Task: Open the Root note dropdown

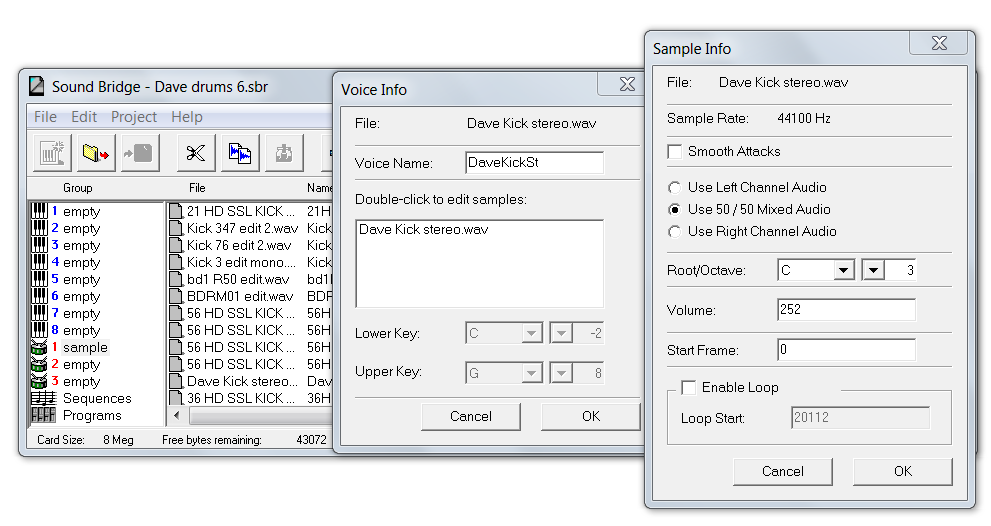Action: pos(843,270)
